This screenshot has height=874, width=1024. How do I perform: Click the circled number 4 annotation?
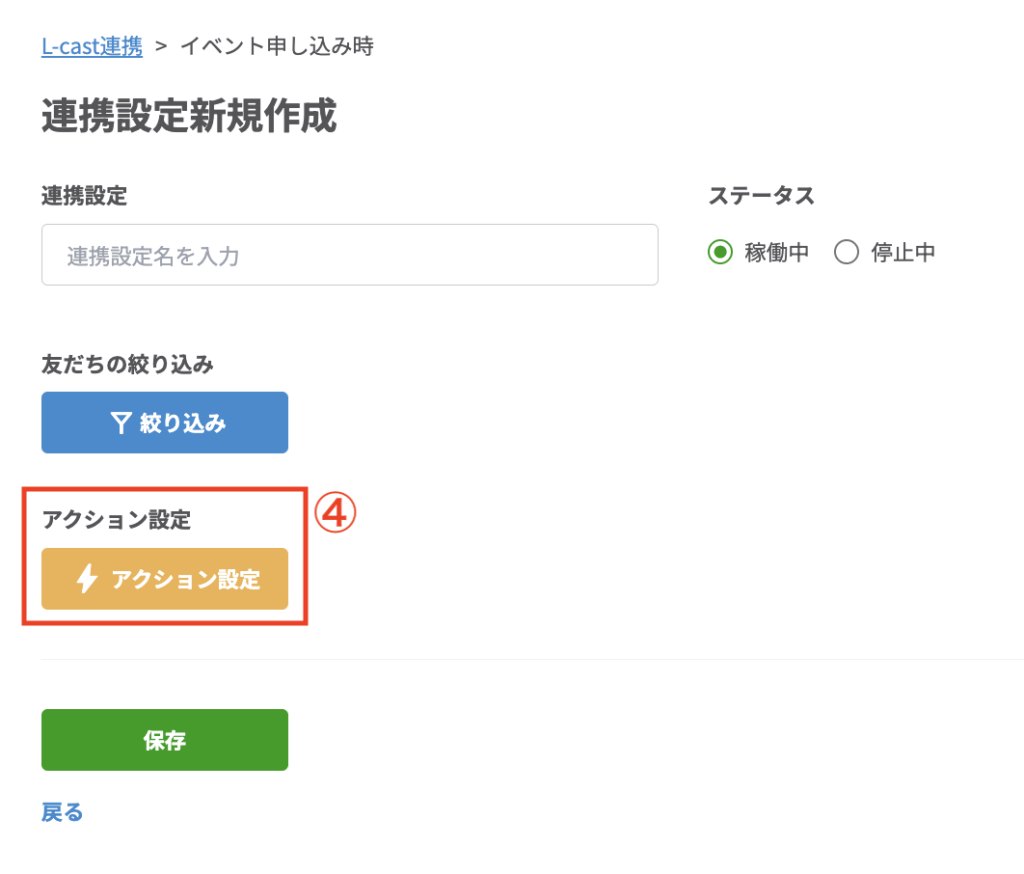[x=335, y=513]
